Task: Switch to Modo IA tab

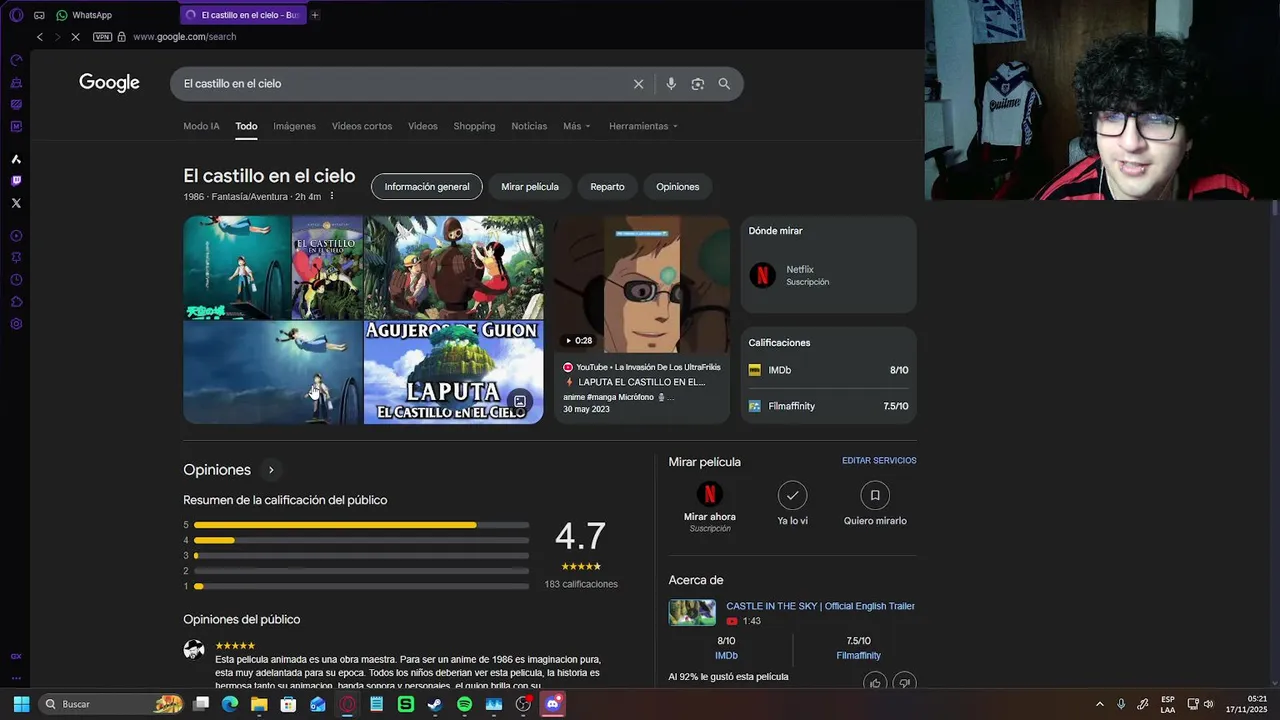Action: coord(201,126)
